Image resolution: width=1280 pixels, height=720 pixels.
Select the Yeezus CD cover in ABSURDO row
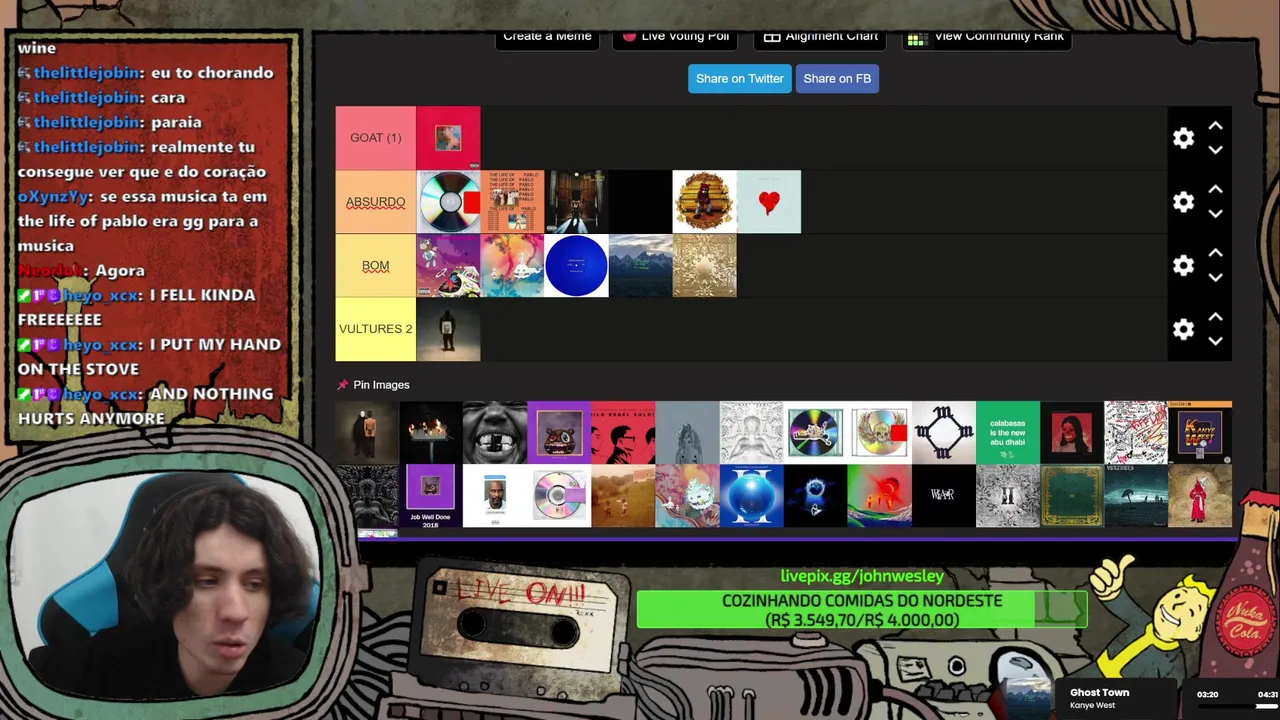click(448, 202)
